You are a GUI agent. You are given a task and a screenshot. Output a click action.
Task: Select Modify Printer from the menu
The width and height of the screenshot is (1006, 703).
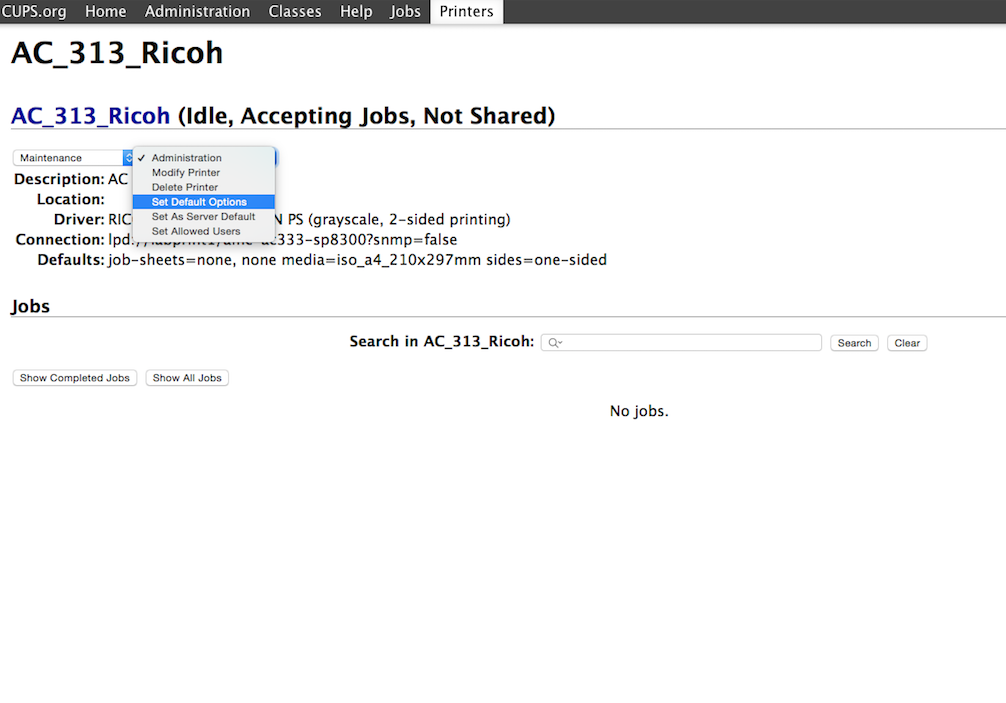point(203,173)
